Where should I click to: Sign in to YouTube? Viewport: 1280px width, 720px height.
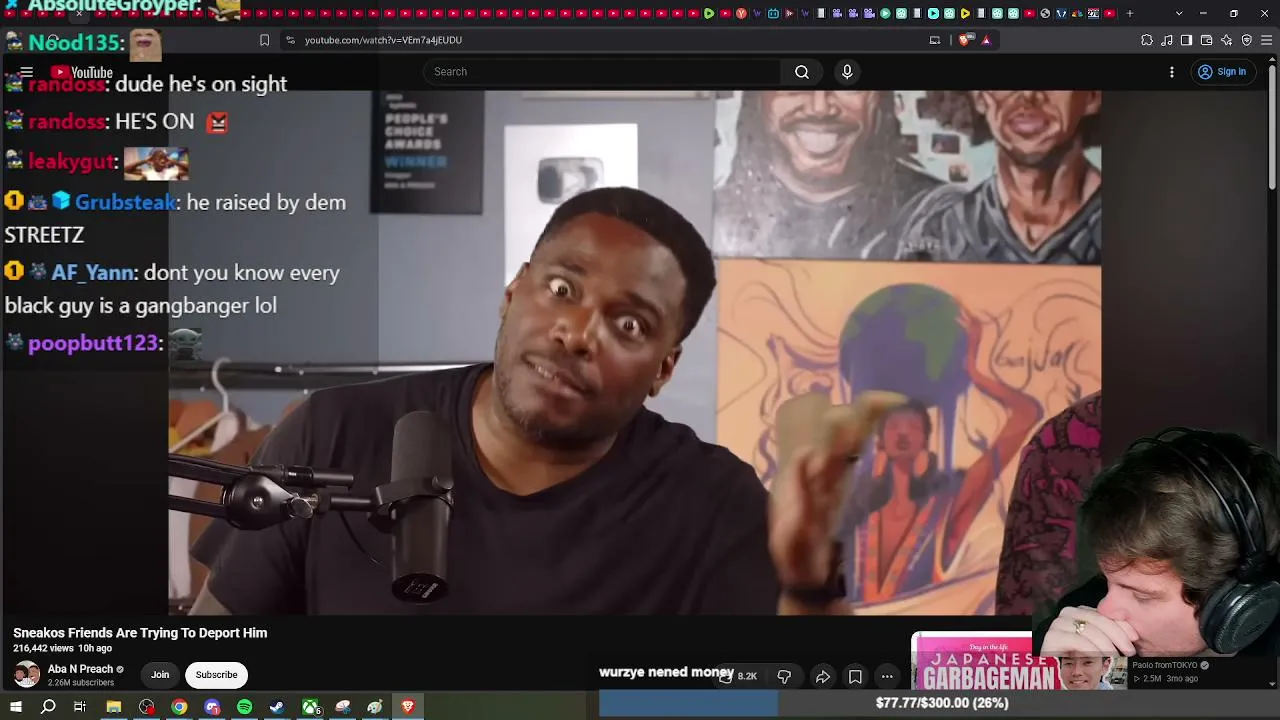pos(1222,72)
